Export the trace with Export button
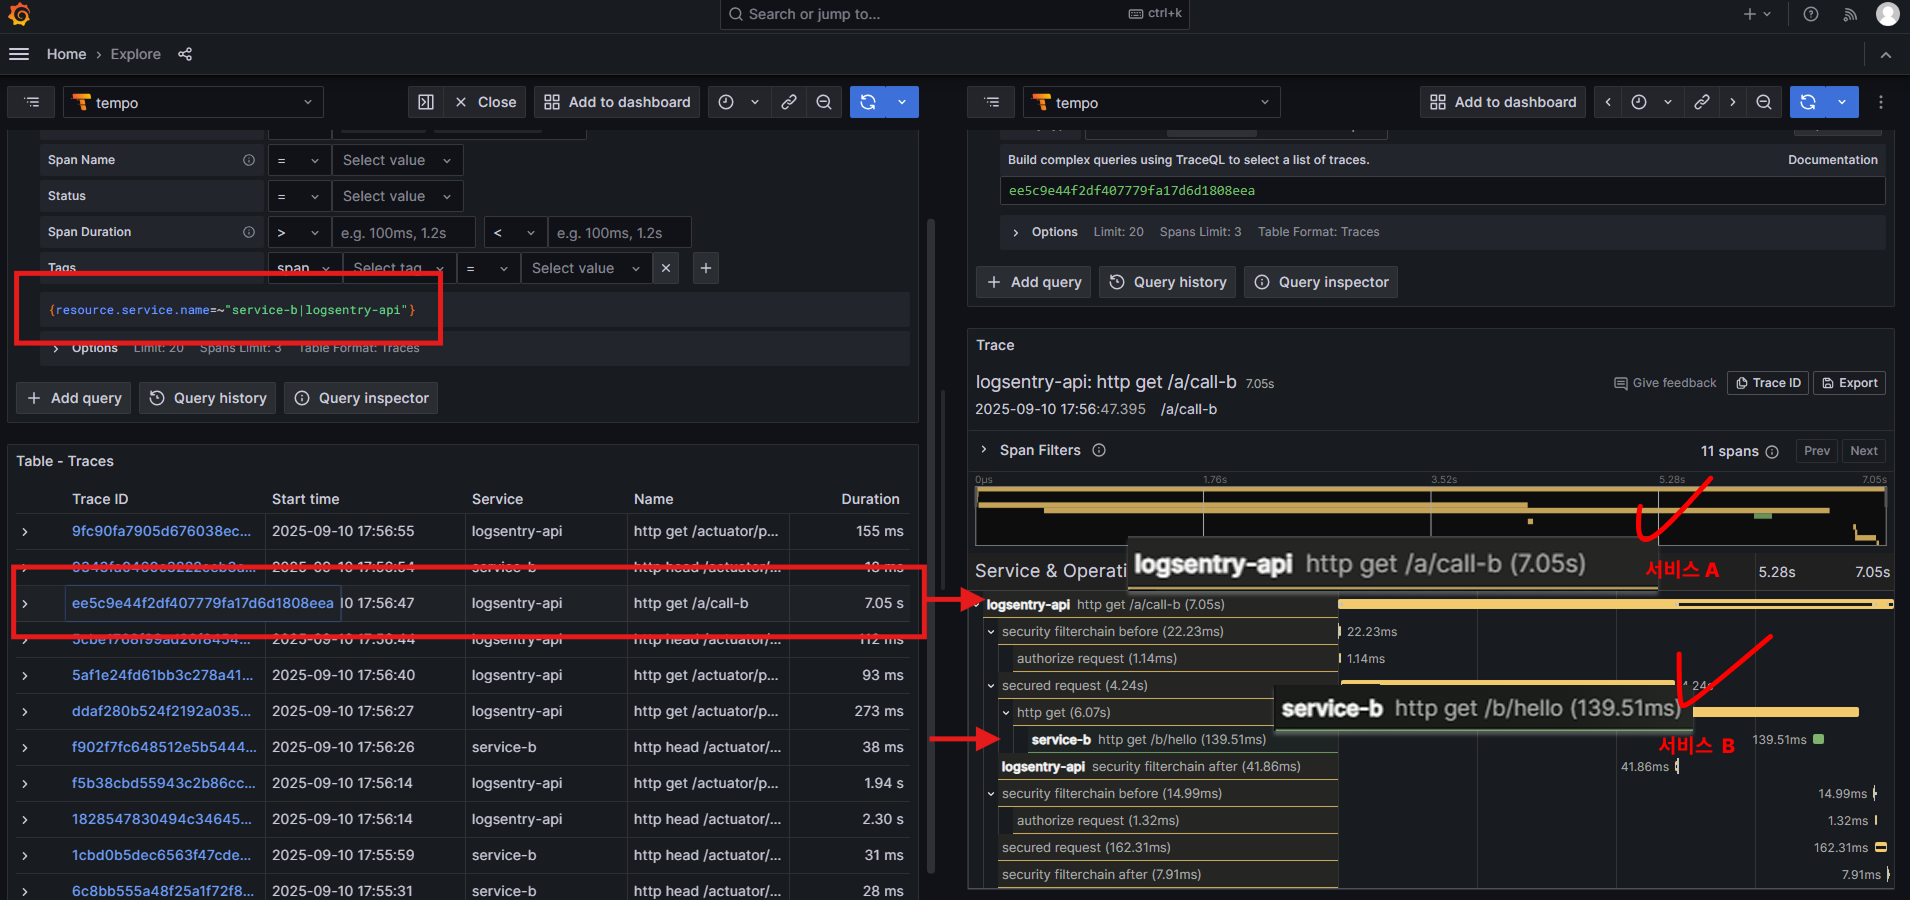The height and width of the screenshot is (900, 1910). pyautogui.click(x=1849, y=383)
